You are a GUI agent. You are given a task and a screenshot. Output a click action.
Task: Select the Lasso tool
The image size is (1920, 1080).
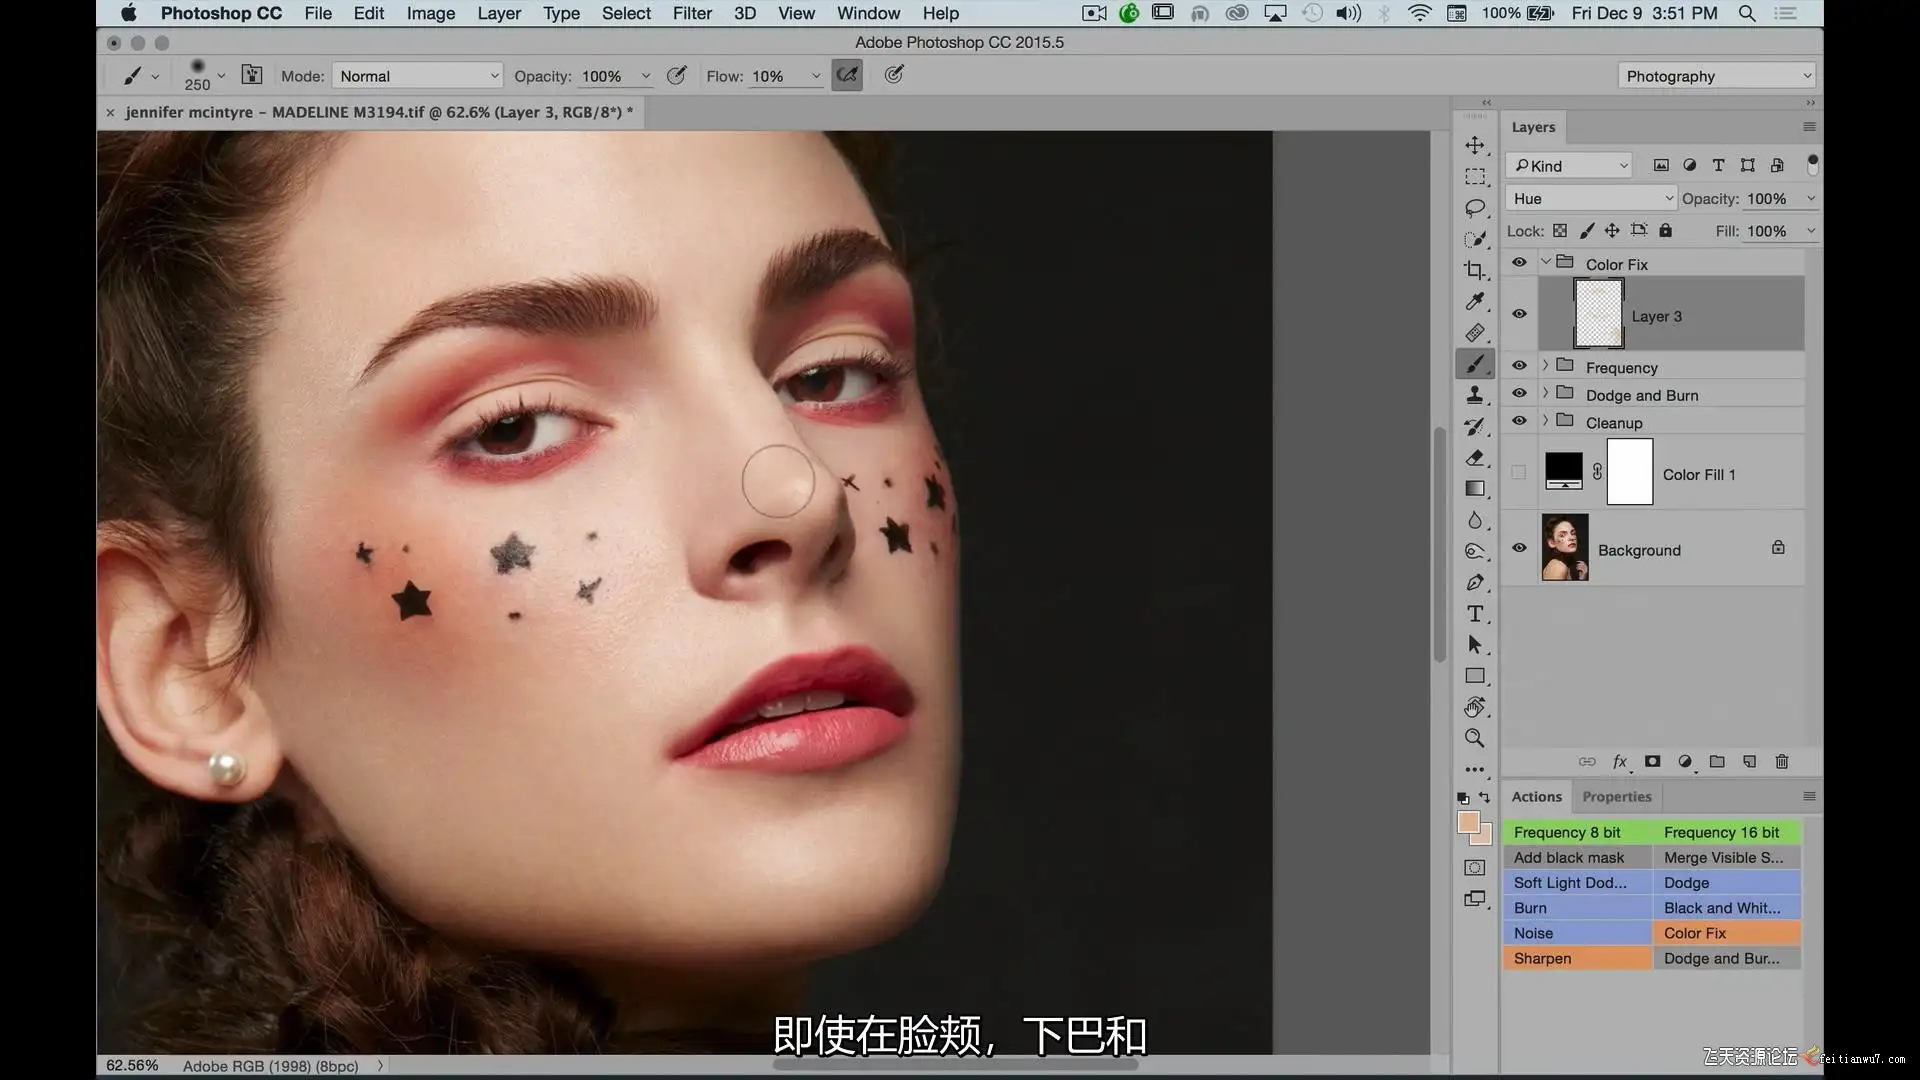coord(1474,208)
